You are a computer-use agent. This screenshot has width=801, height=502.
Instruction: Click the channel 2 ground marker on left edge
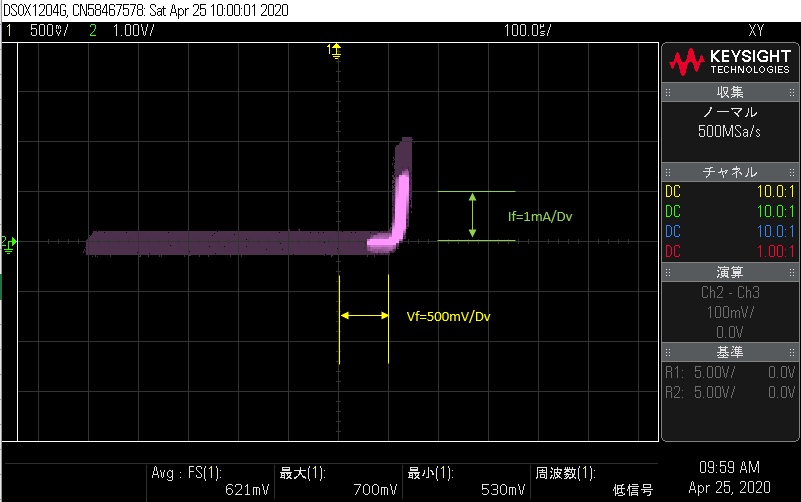coord(5,242)
